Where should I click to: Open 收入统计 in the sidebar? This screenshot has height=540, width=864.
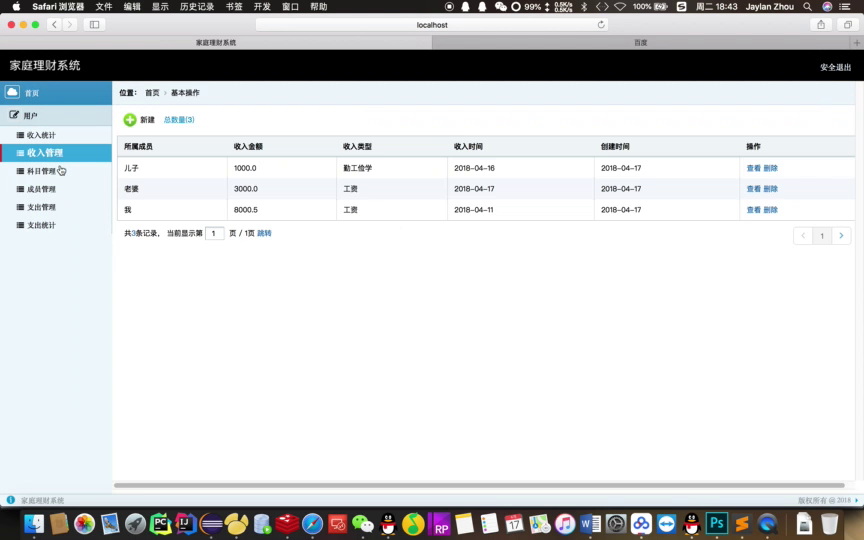click(41, 135)
